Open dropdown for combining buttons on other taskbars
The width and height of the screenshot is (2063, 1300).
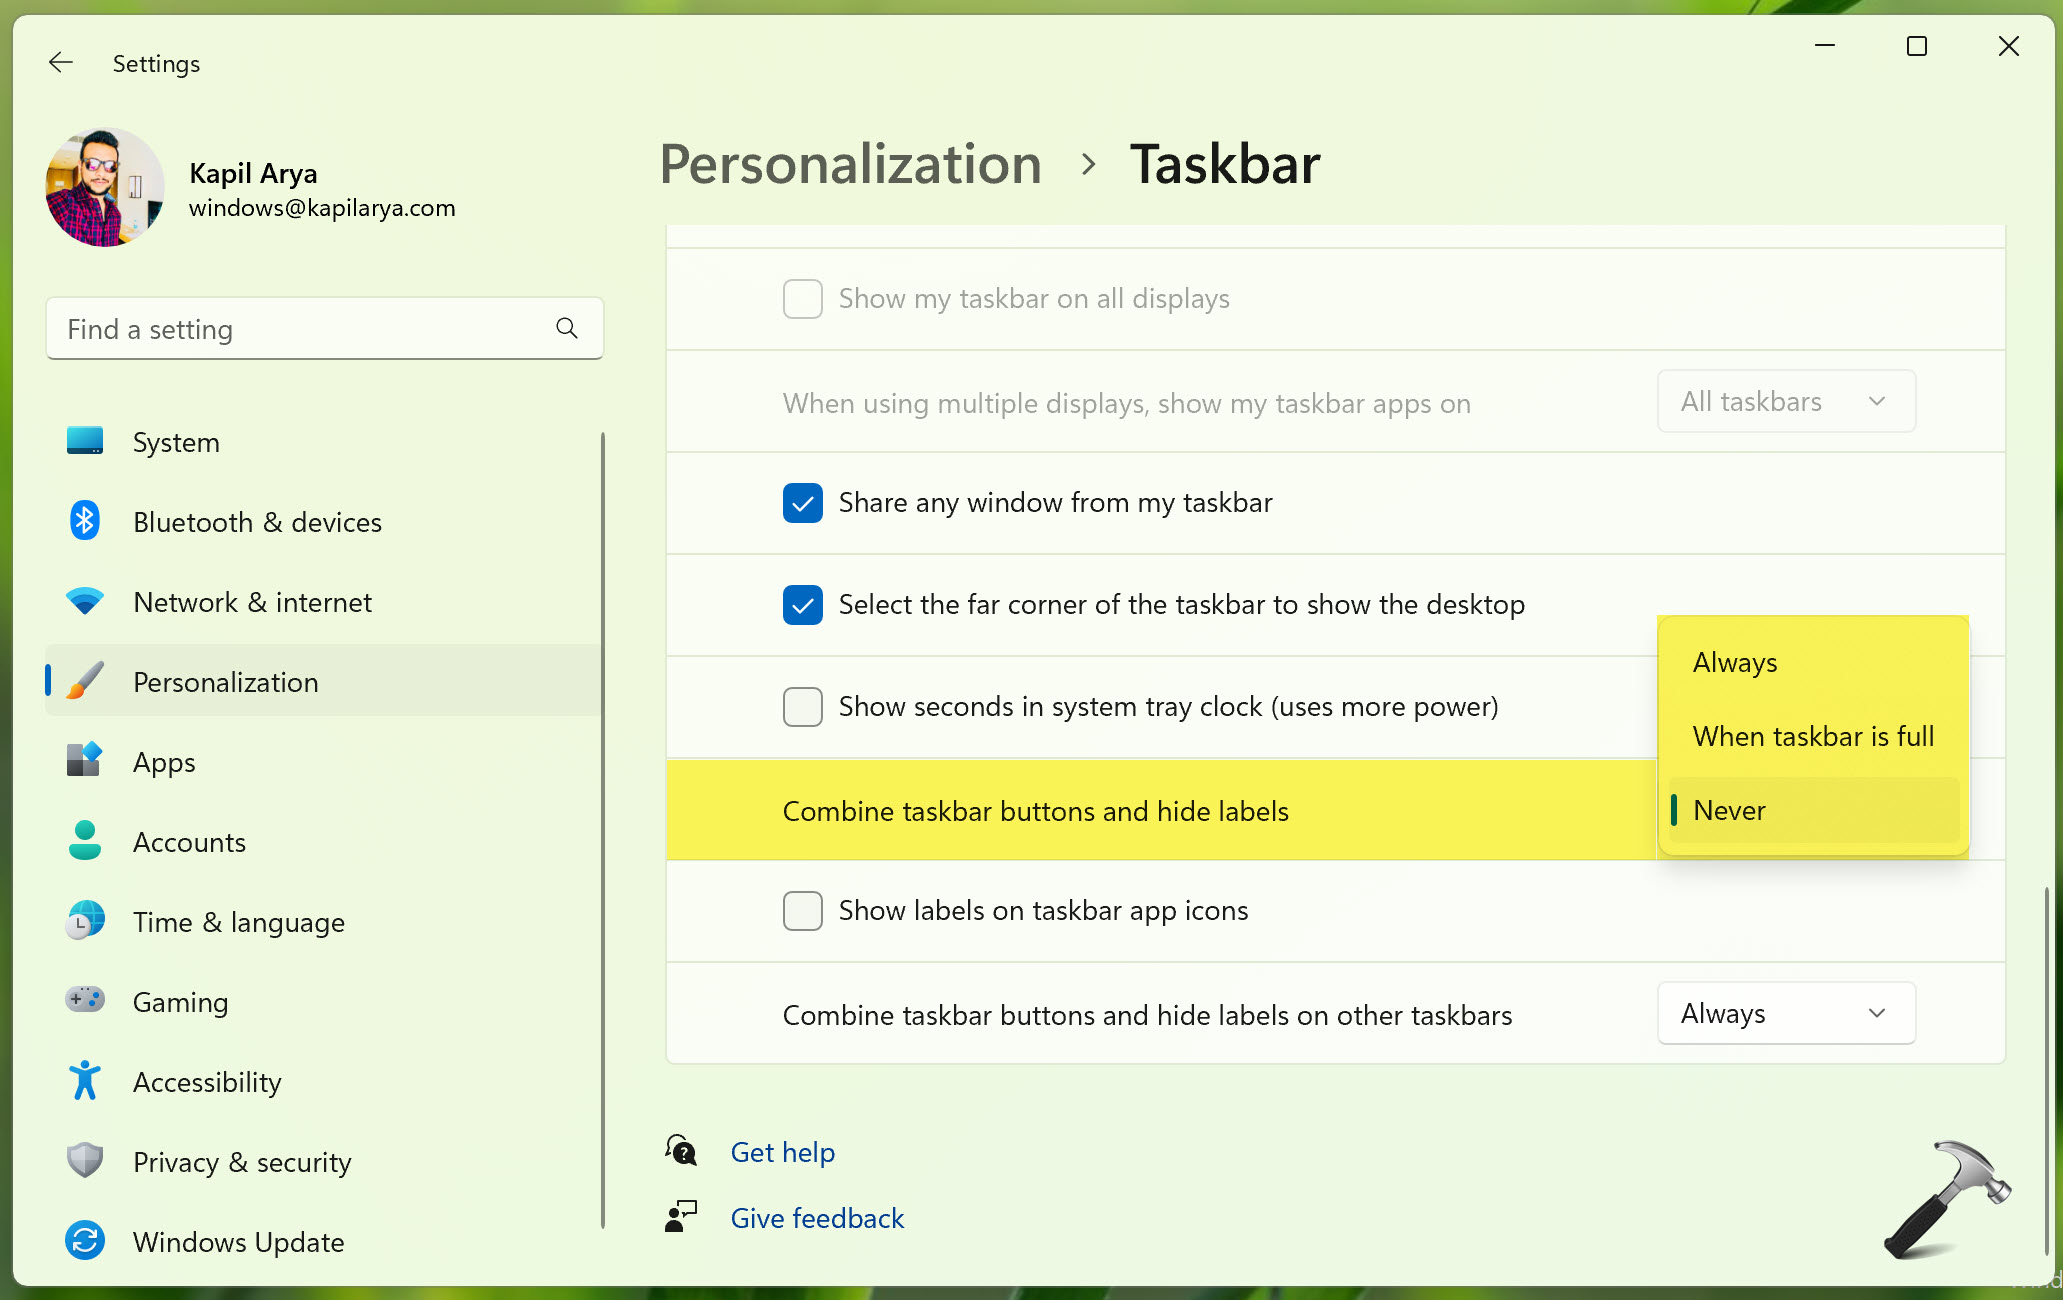click(1785, 1013)
